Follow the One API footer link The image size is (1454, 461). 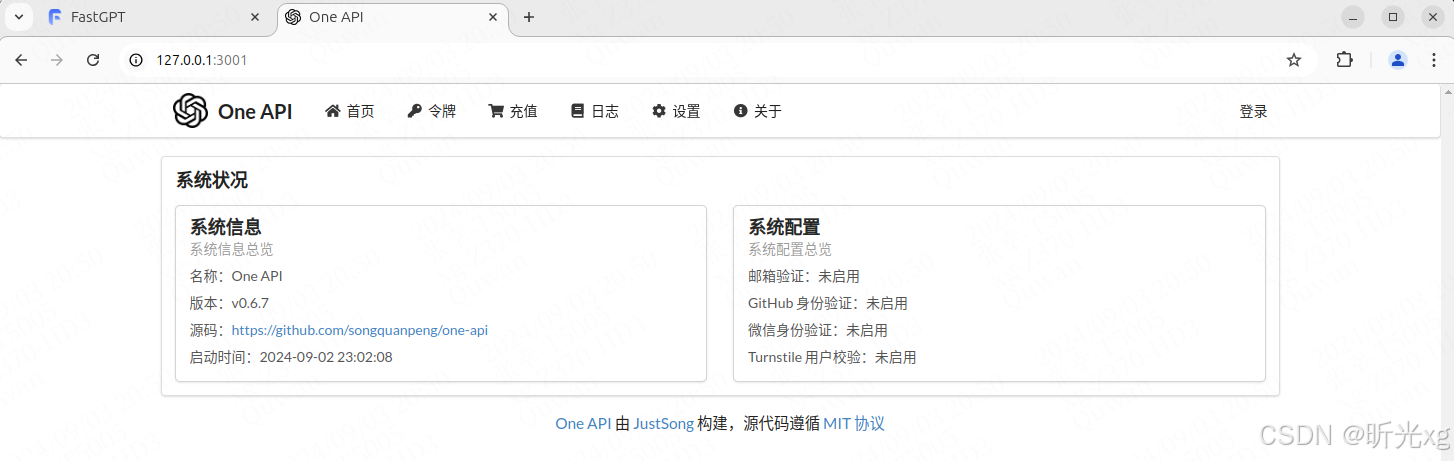[x=583, y=423]
